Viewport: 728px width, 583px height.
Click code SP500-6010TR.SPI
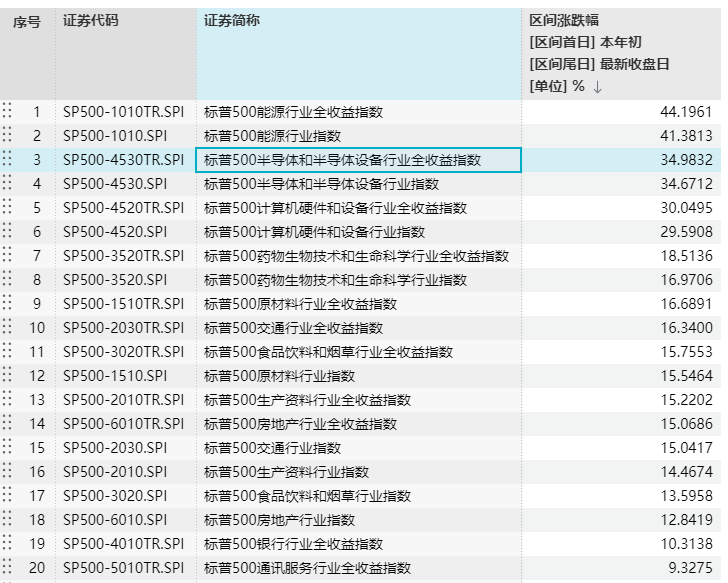tap(124, 424)
